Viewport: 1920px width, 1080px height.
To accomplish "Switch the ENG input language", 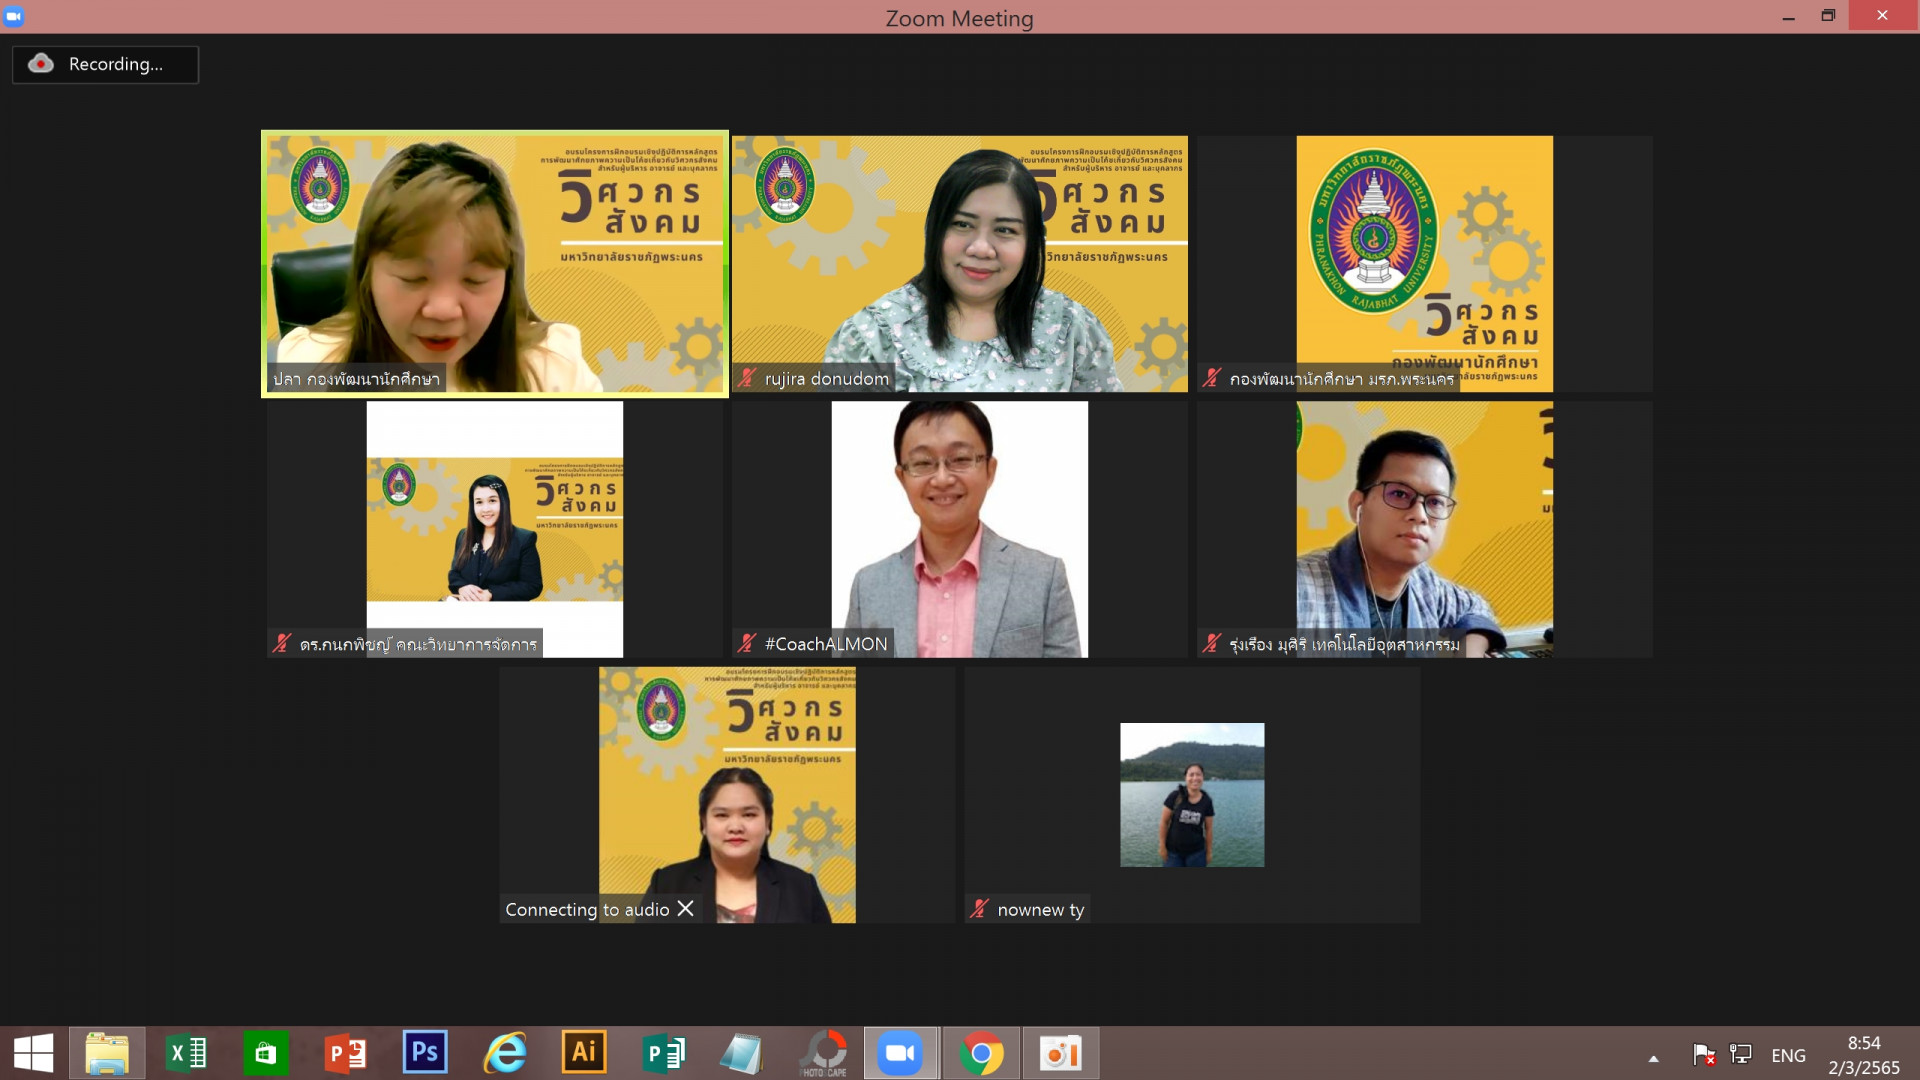I will (x=1788, y=1055).
